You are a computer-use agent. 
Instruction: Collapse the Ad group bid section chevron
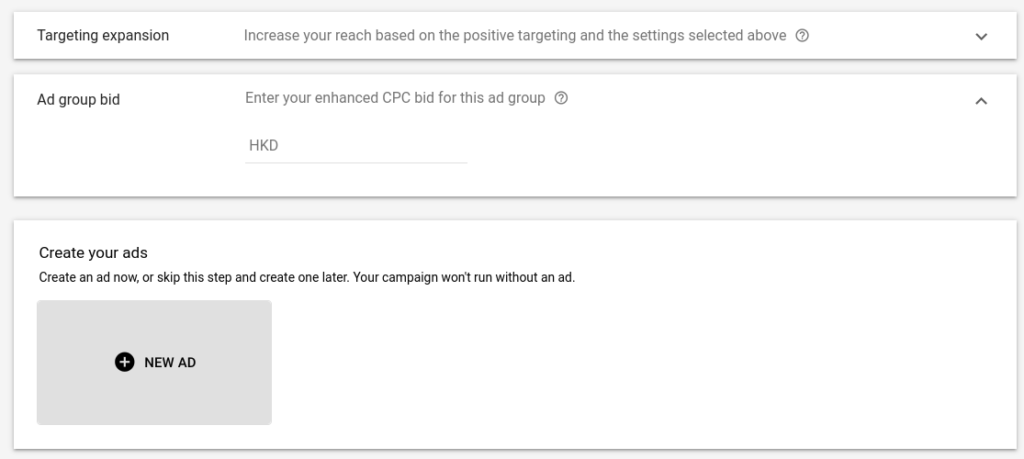(x=981, y=101)
